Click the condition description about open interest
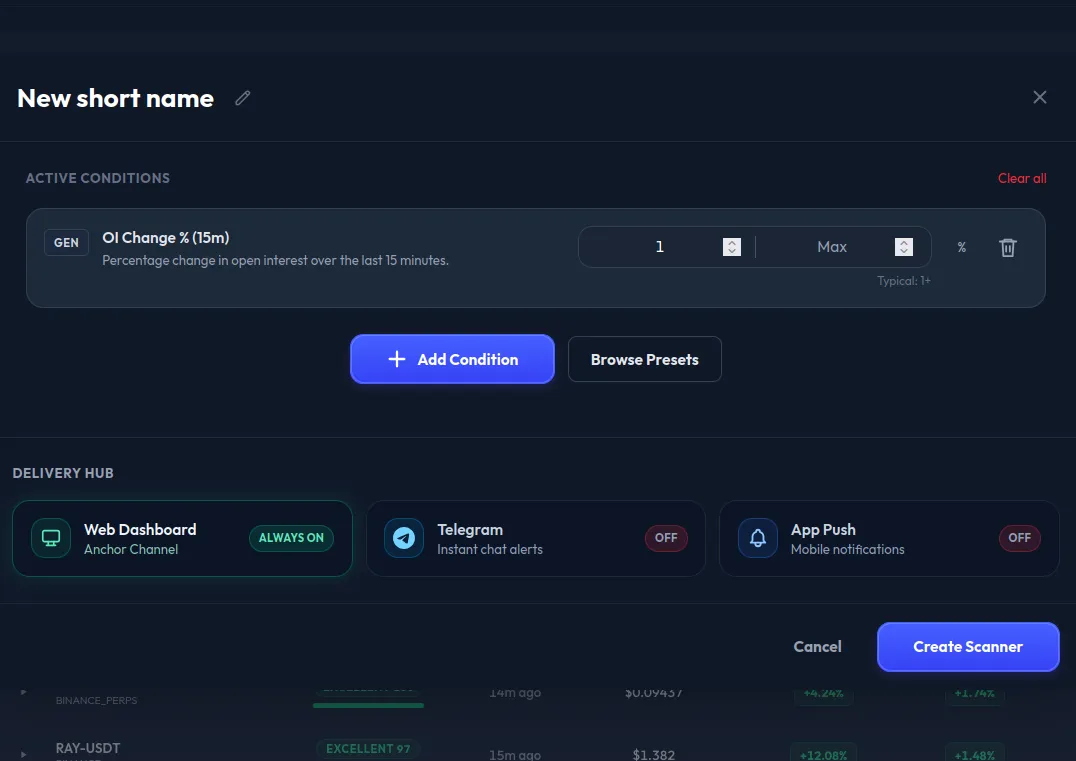This screenshot has width=1076, height=761. pos(275,260)
